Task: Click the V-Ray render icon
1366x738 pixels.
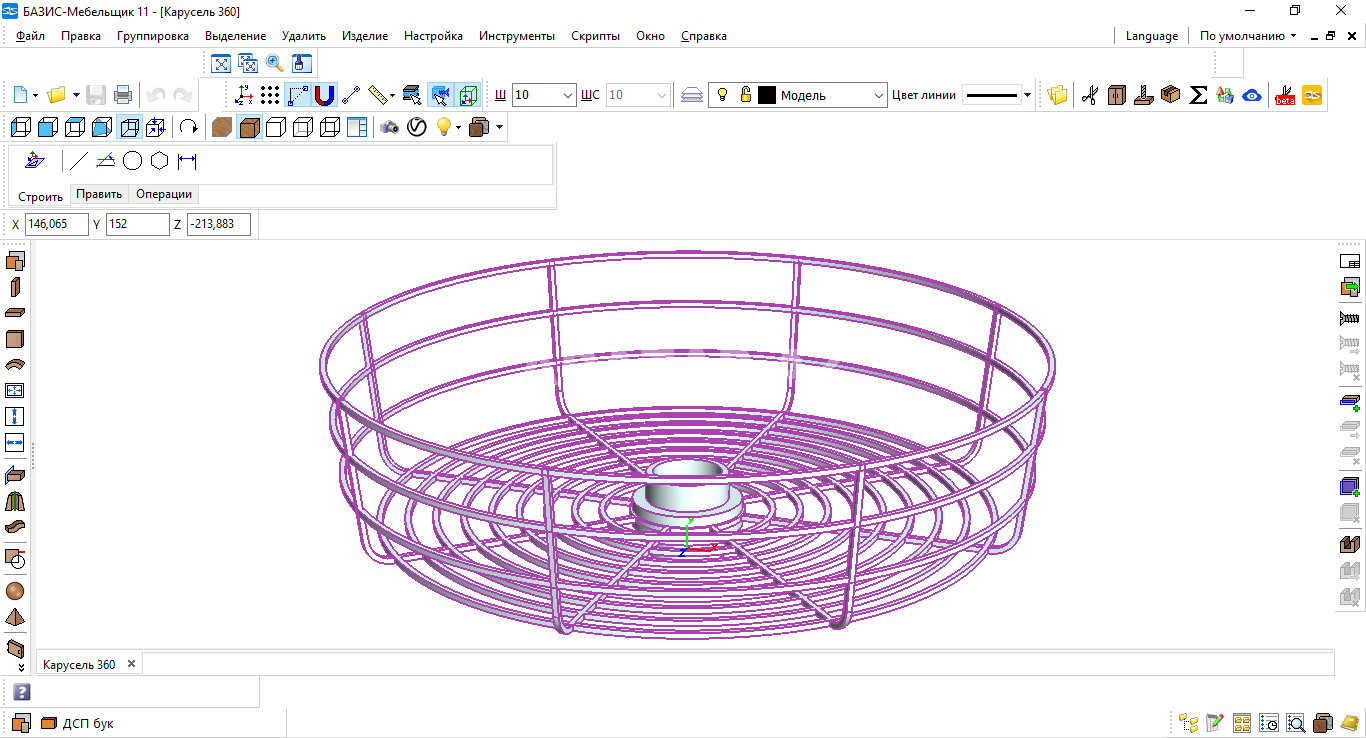Action: tap(417, 127)
